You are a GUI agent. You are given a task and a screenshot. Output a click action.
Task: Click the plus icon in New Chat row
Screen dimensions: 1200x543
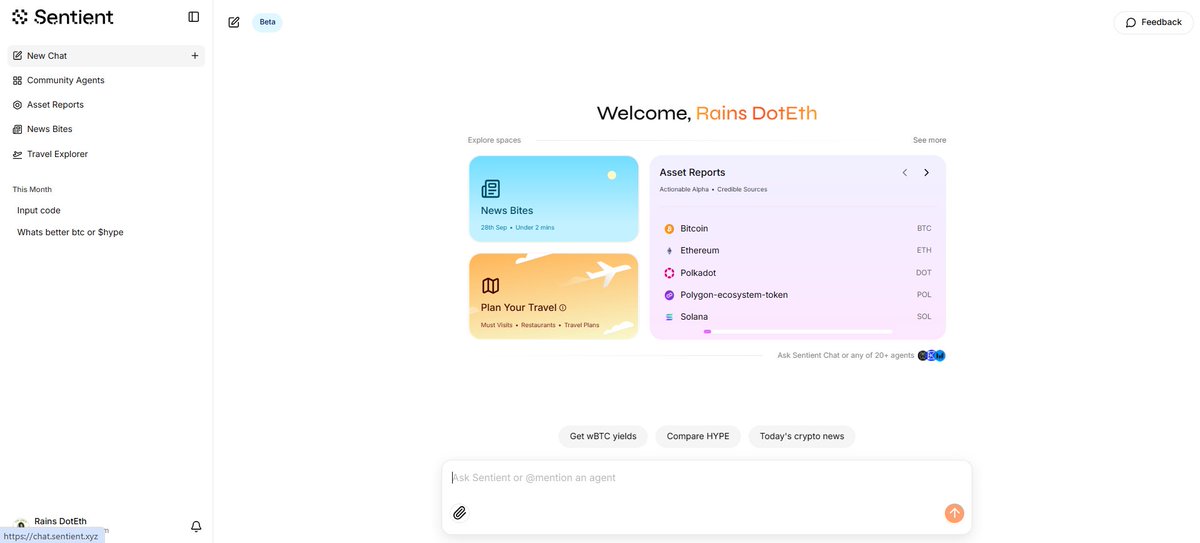[x=195, y=56]
